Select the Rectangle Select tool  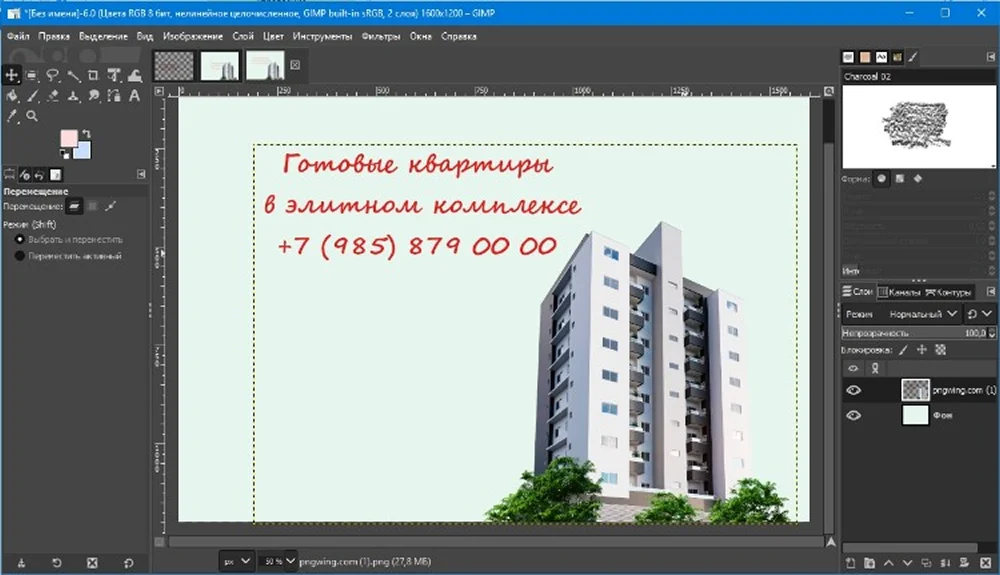pos(32,76)
